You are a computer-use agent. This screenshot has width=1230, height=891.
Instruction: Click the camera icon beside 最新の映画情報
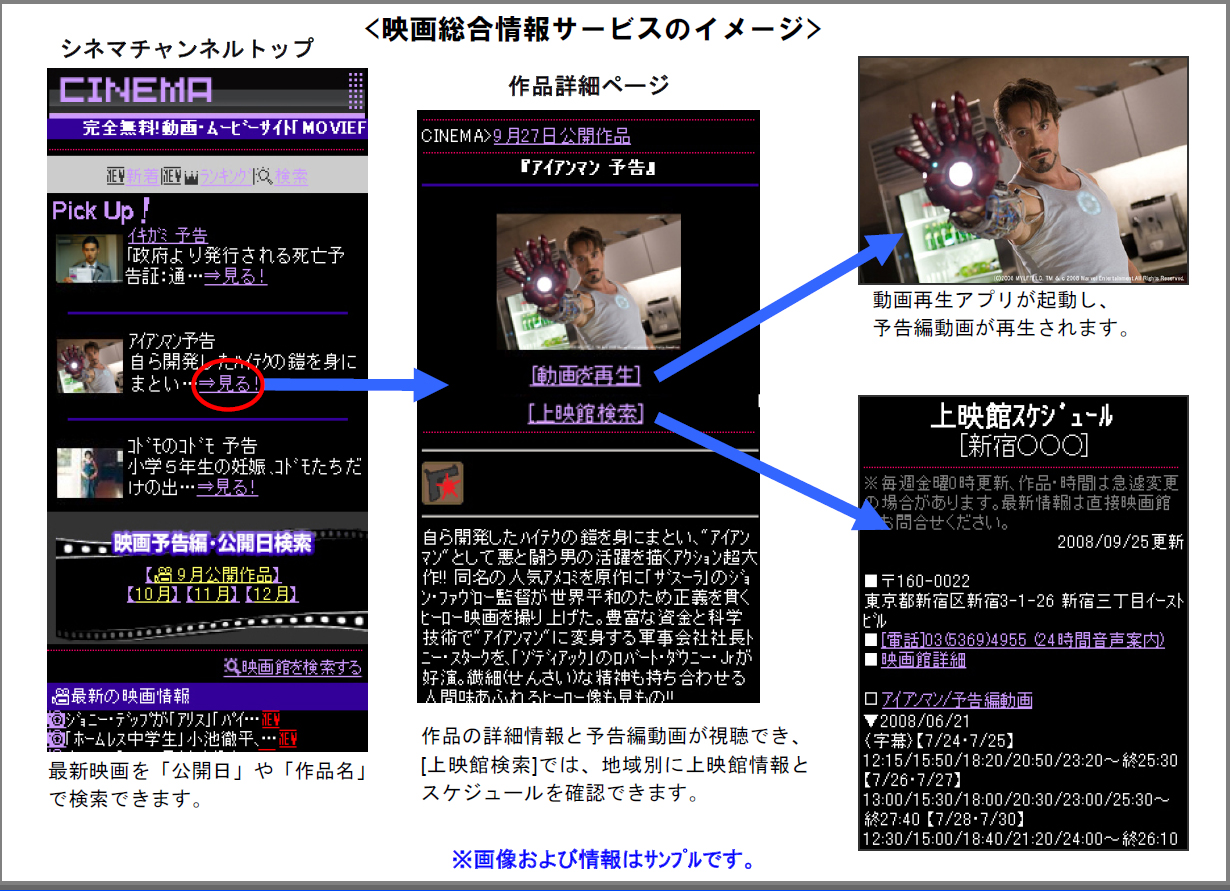(60, 696)
